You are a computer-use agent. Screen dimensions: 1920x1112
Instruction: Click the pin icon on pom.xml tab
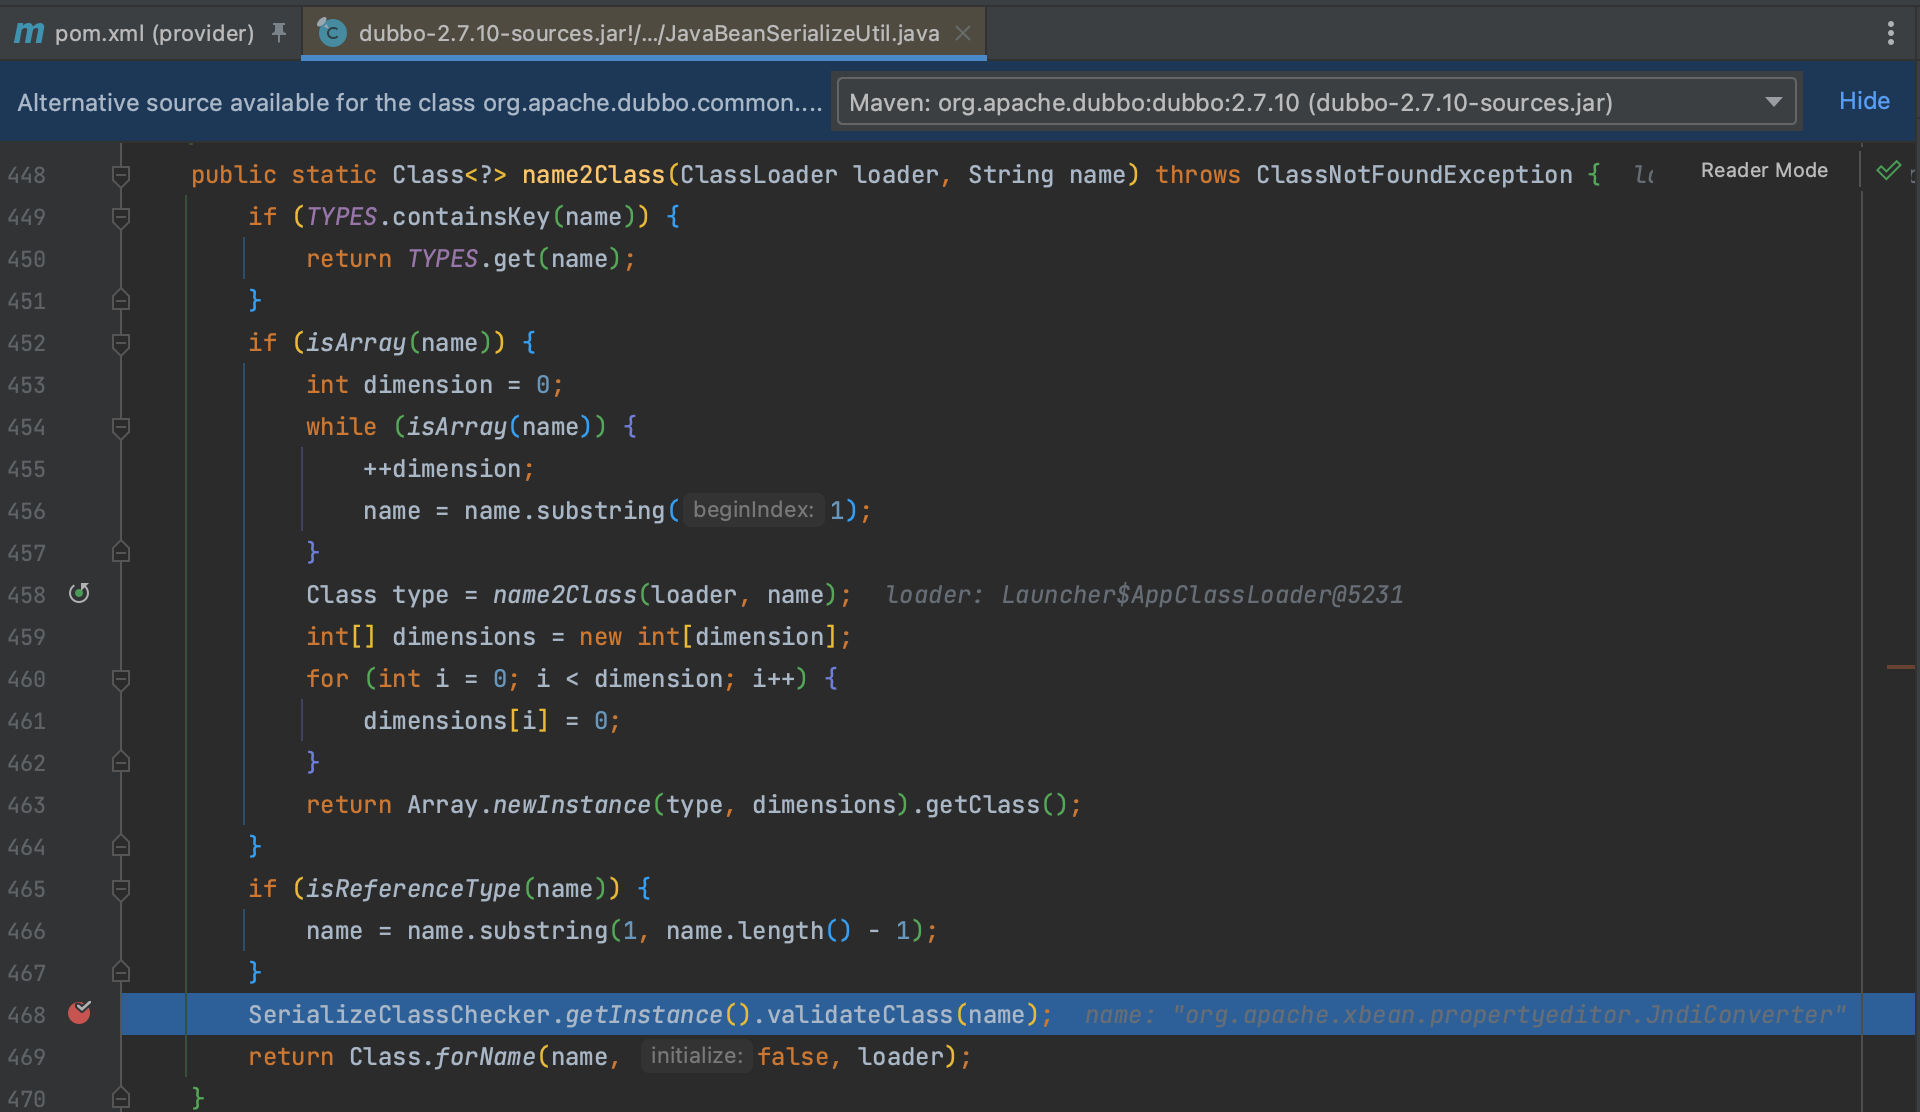[x=279, y=33]
